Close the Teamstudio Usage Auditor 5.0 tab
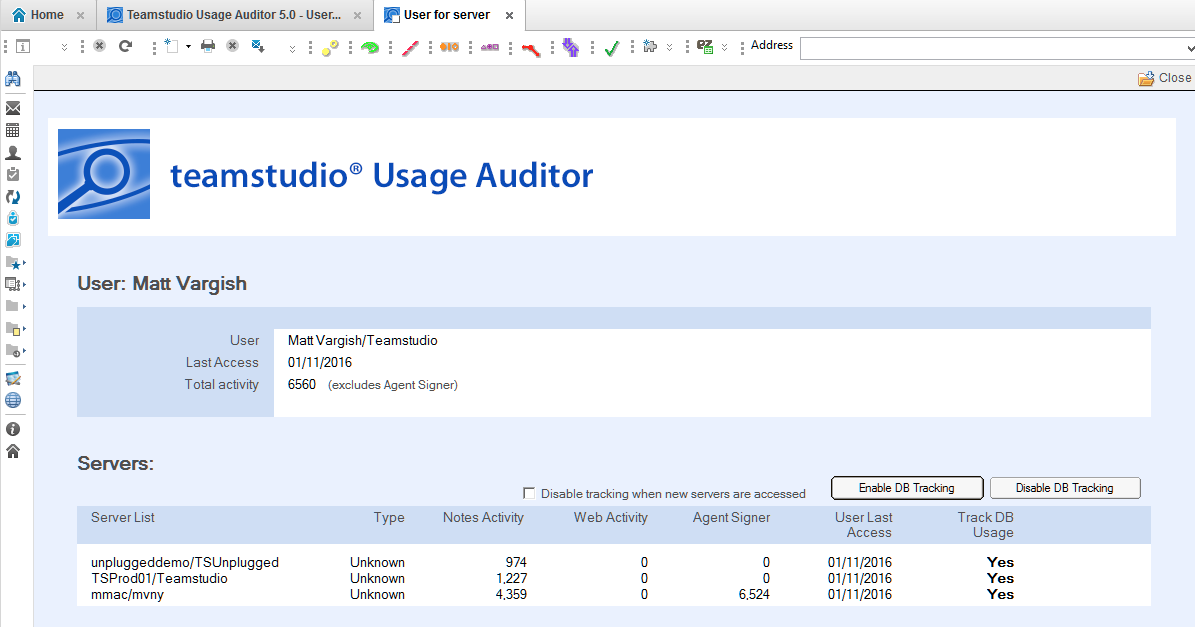The height and width of the screenshot is (627, 1195). click(357, 15)
